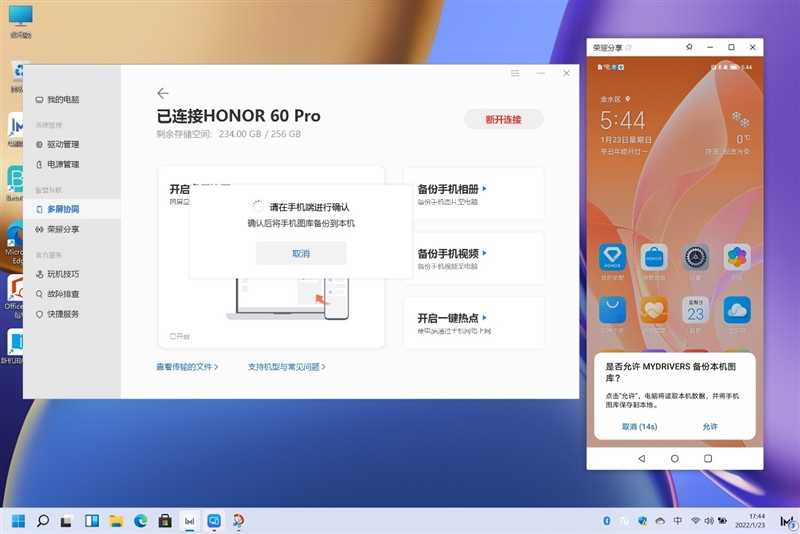Viewport: 800px width, 534px height.
Task: Open Task View on the taskbar
Action: (x=67, y=521)
